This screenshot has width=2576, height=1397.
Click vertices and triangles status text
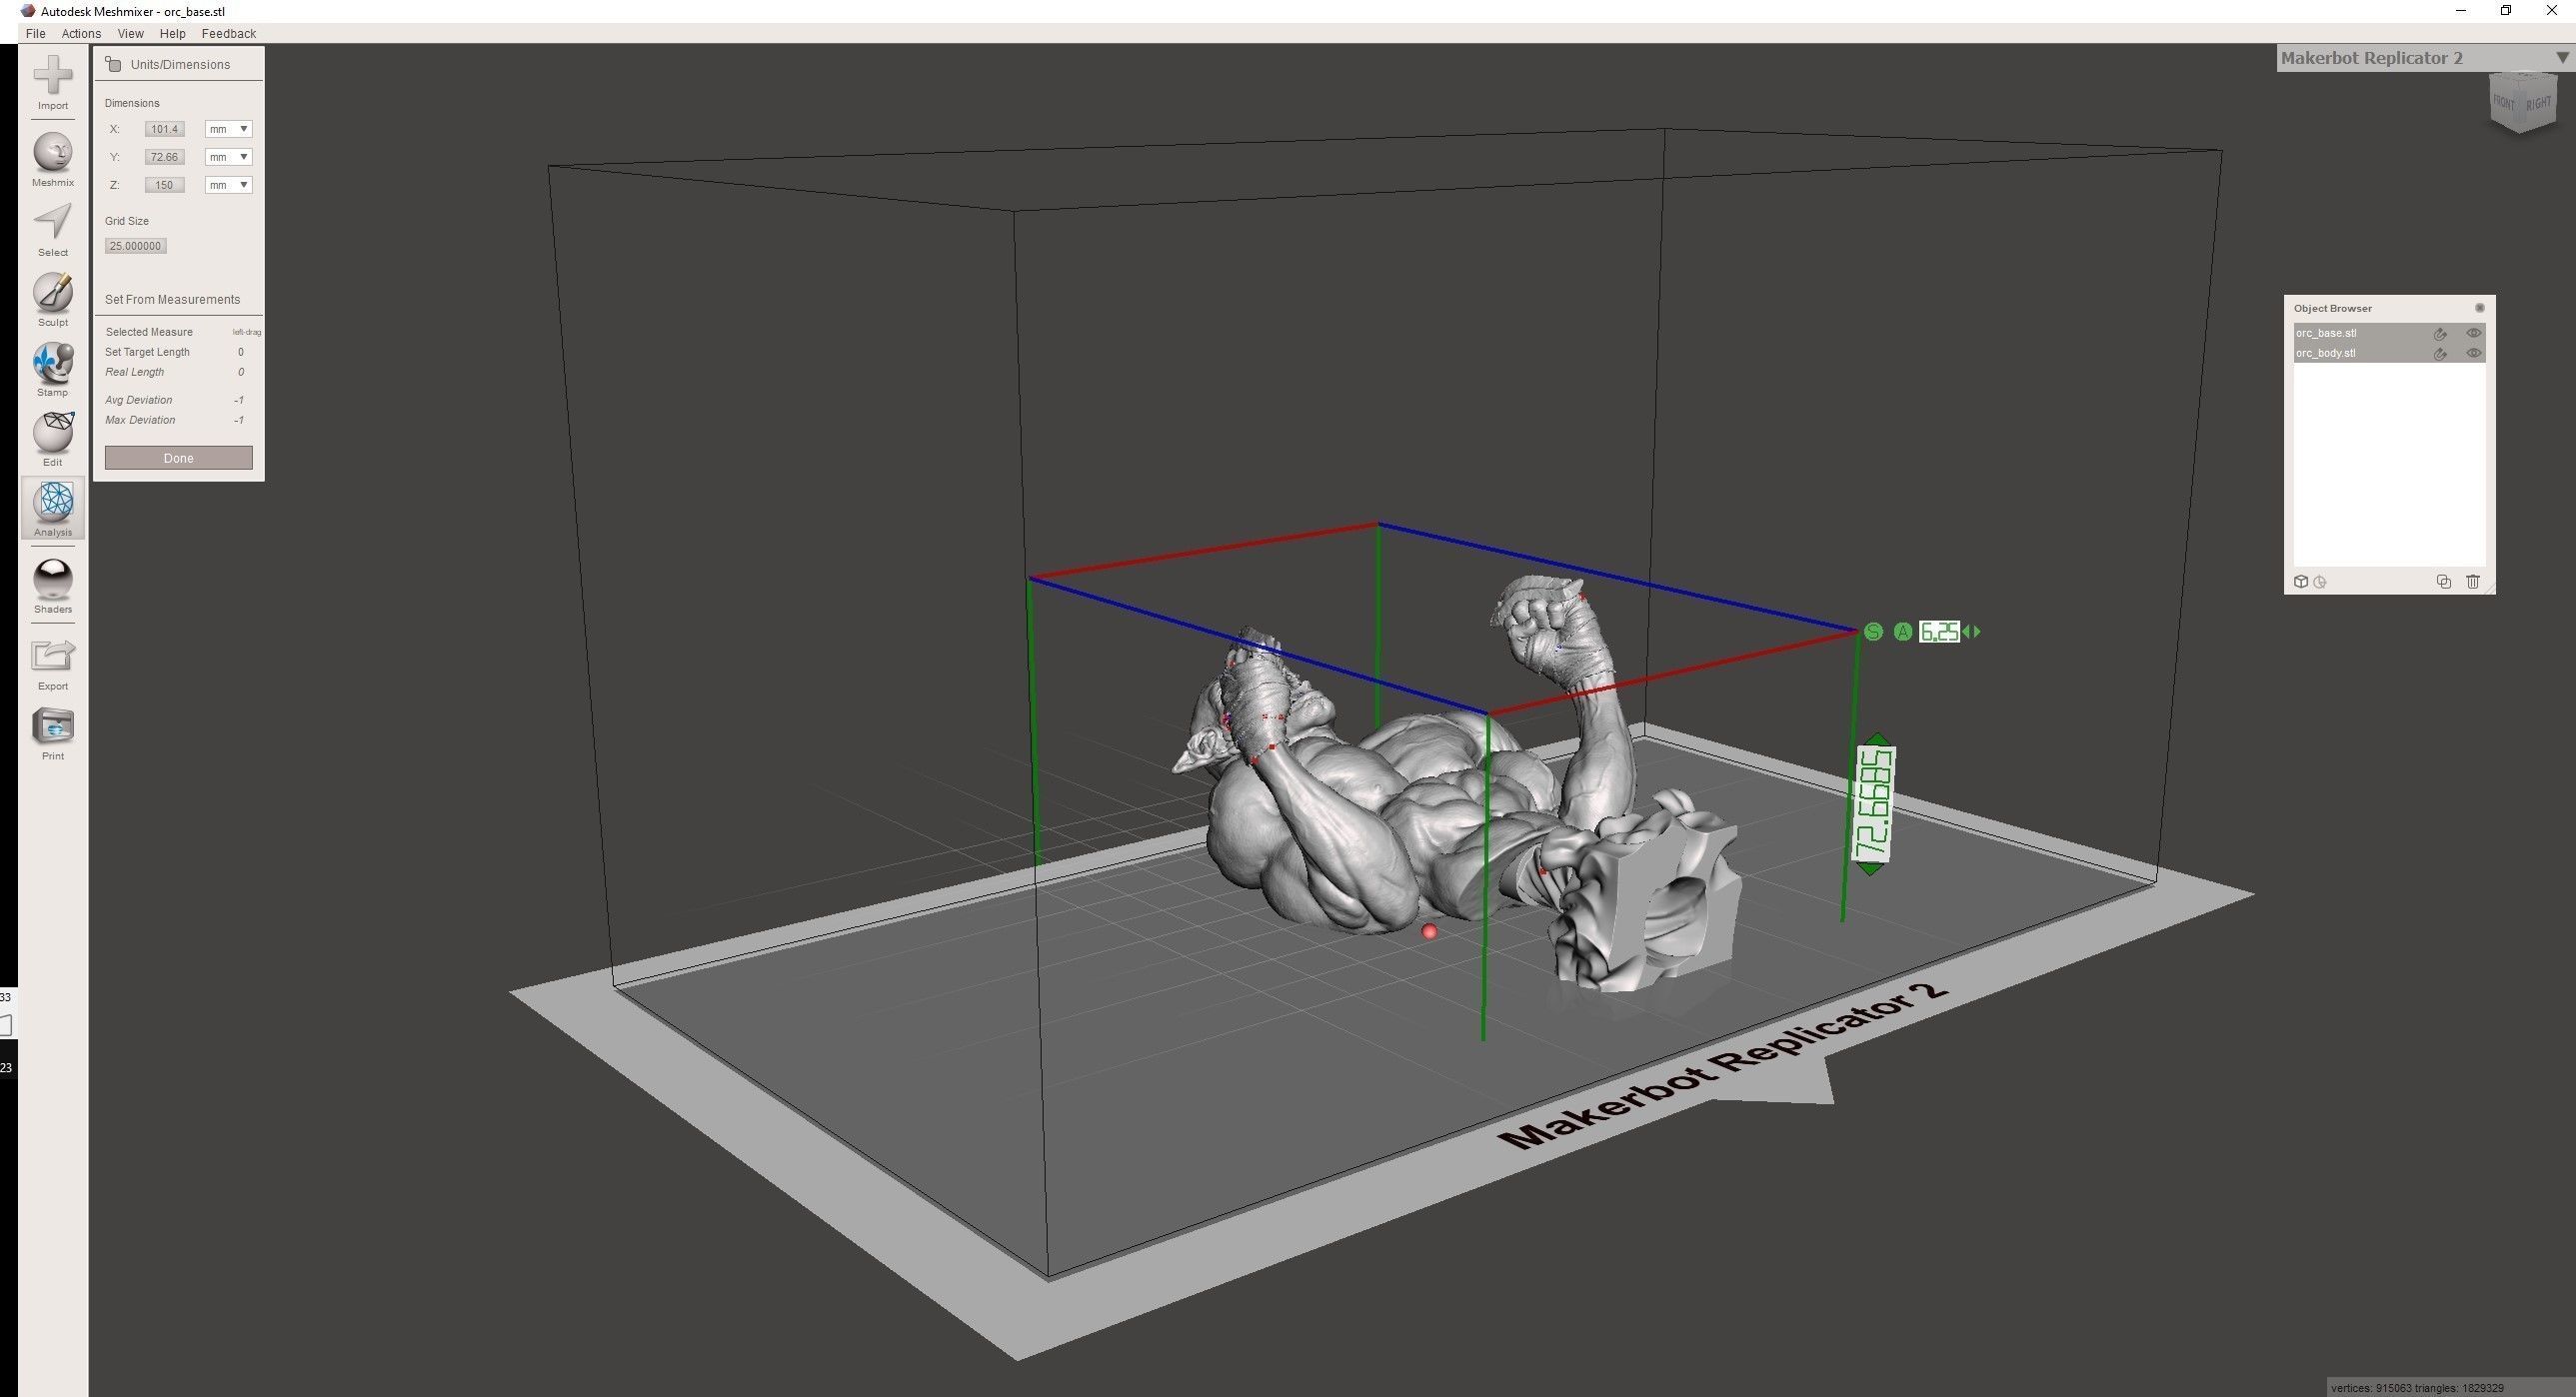click(2418, 1388)
